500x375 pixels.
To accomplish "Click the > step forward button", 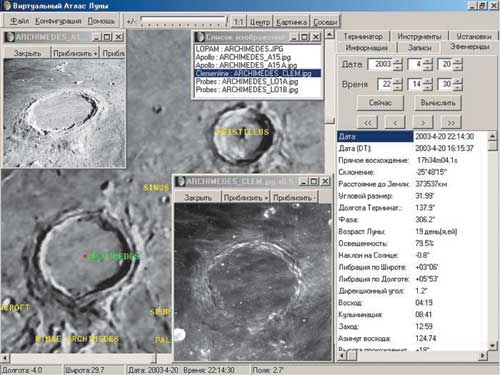I will (x=423, y=122).
